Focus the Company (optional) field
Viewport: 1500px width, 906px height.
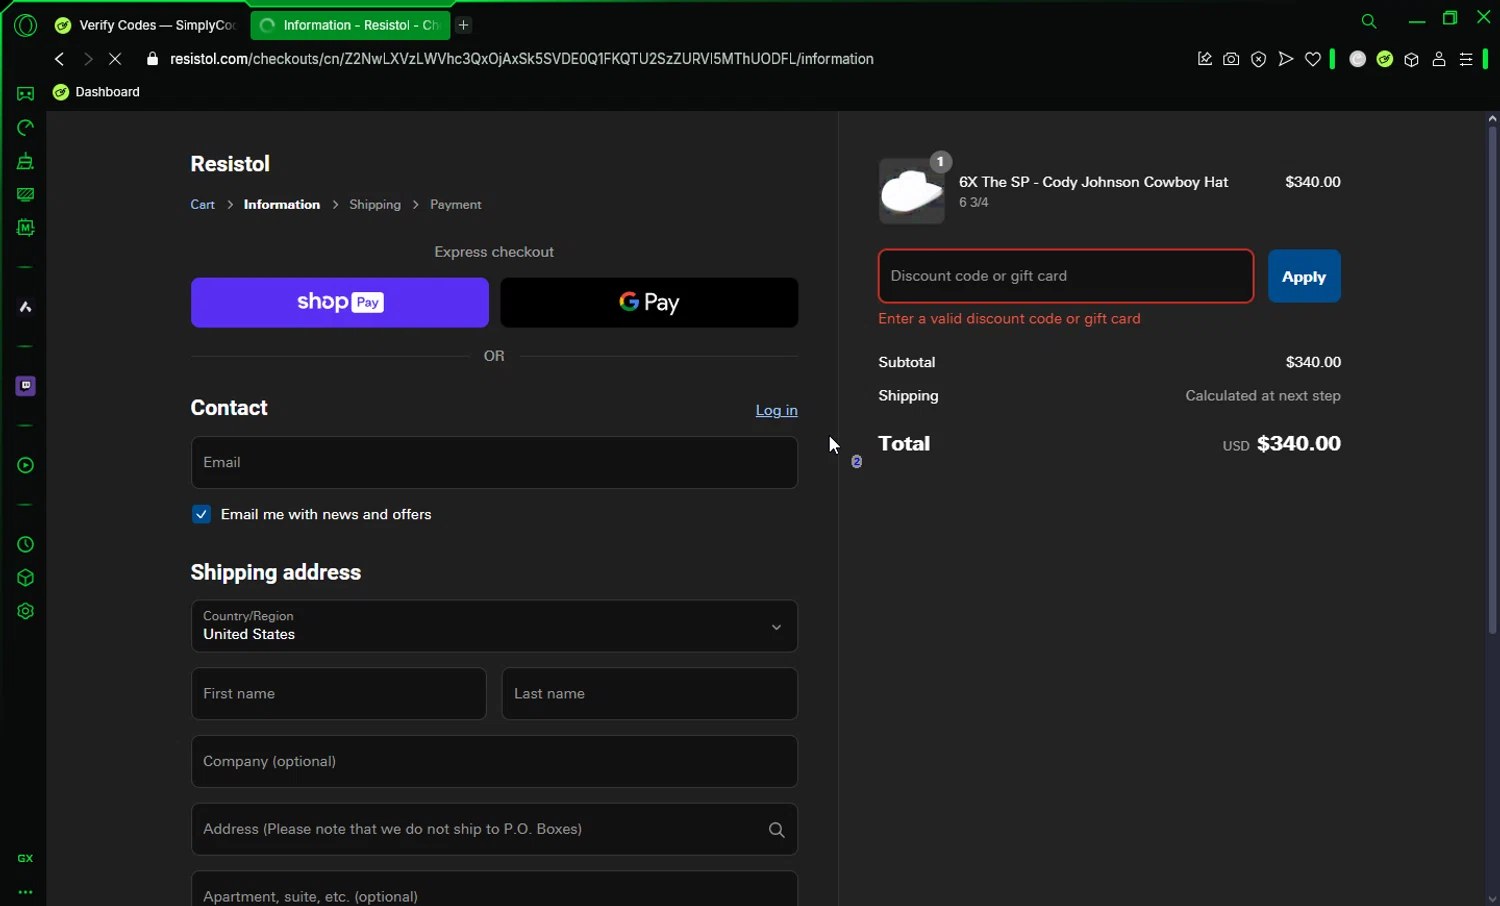tap(494, 761)
